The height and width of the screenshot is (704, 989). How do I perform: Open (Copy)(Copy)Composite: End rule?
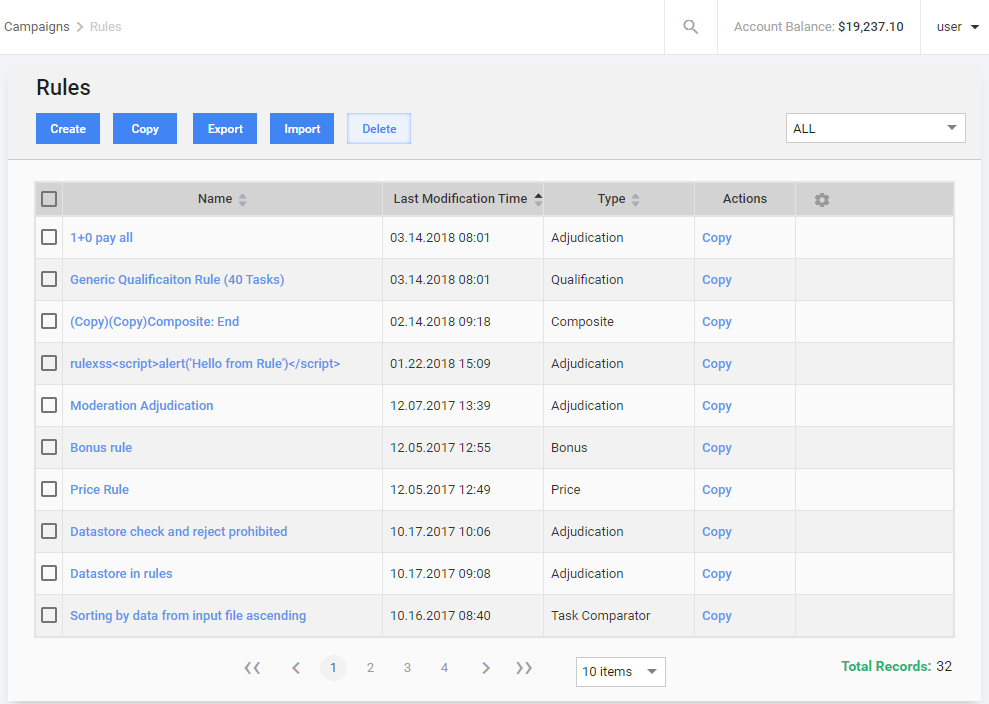(x=155, y=322)
